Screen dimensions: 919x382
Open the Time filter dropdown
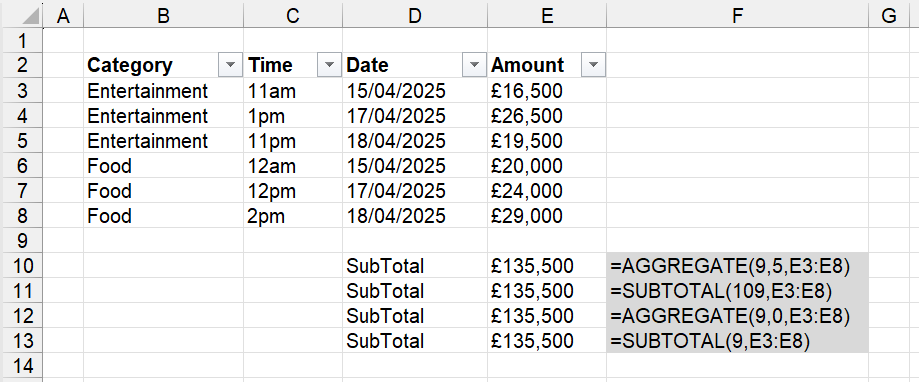point(329,65)
